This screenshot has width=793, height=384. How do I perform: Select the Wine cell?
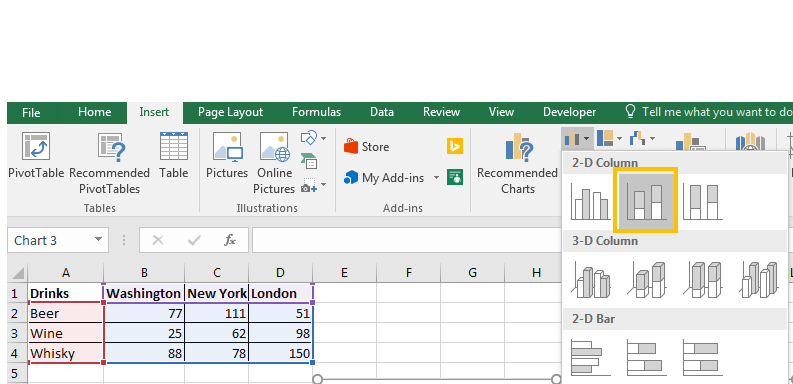tap(66, 333)
